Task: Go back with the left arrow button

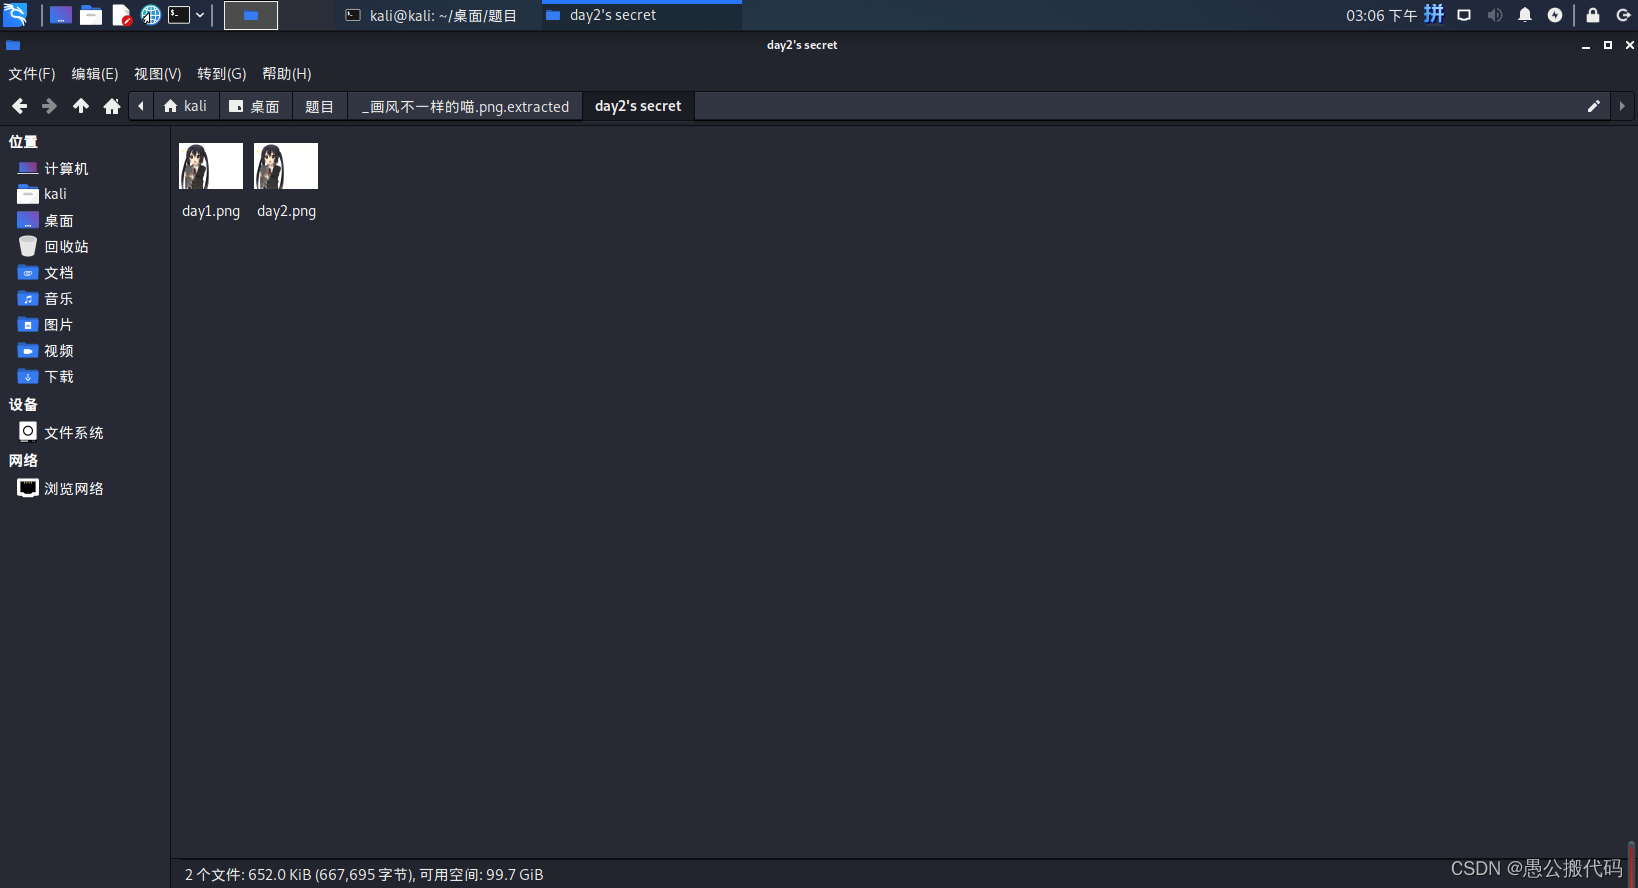Action: coord(19,106)
